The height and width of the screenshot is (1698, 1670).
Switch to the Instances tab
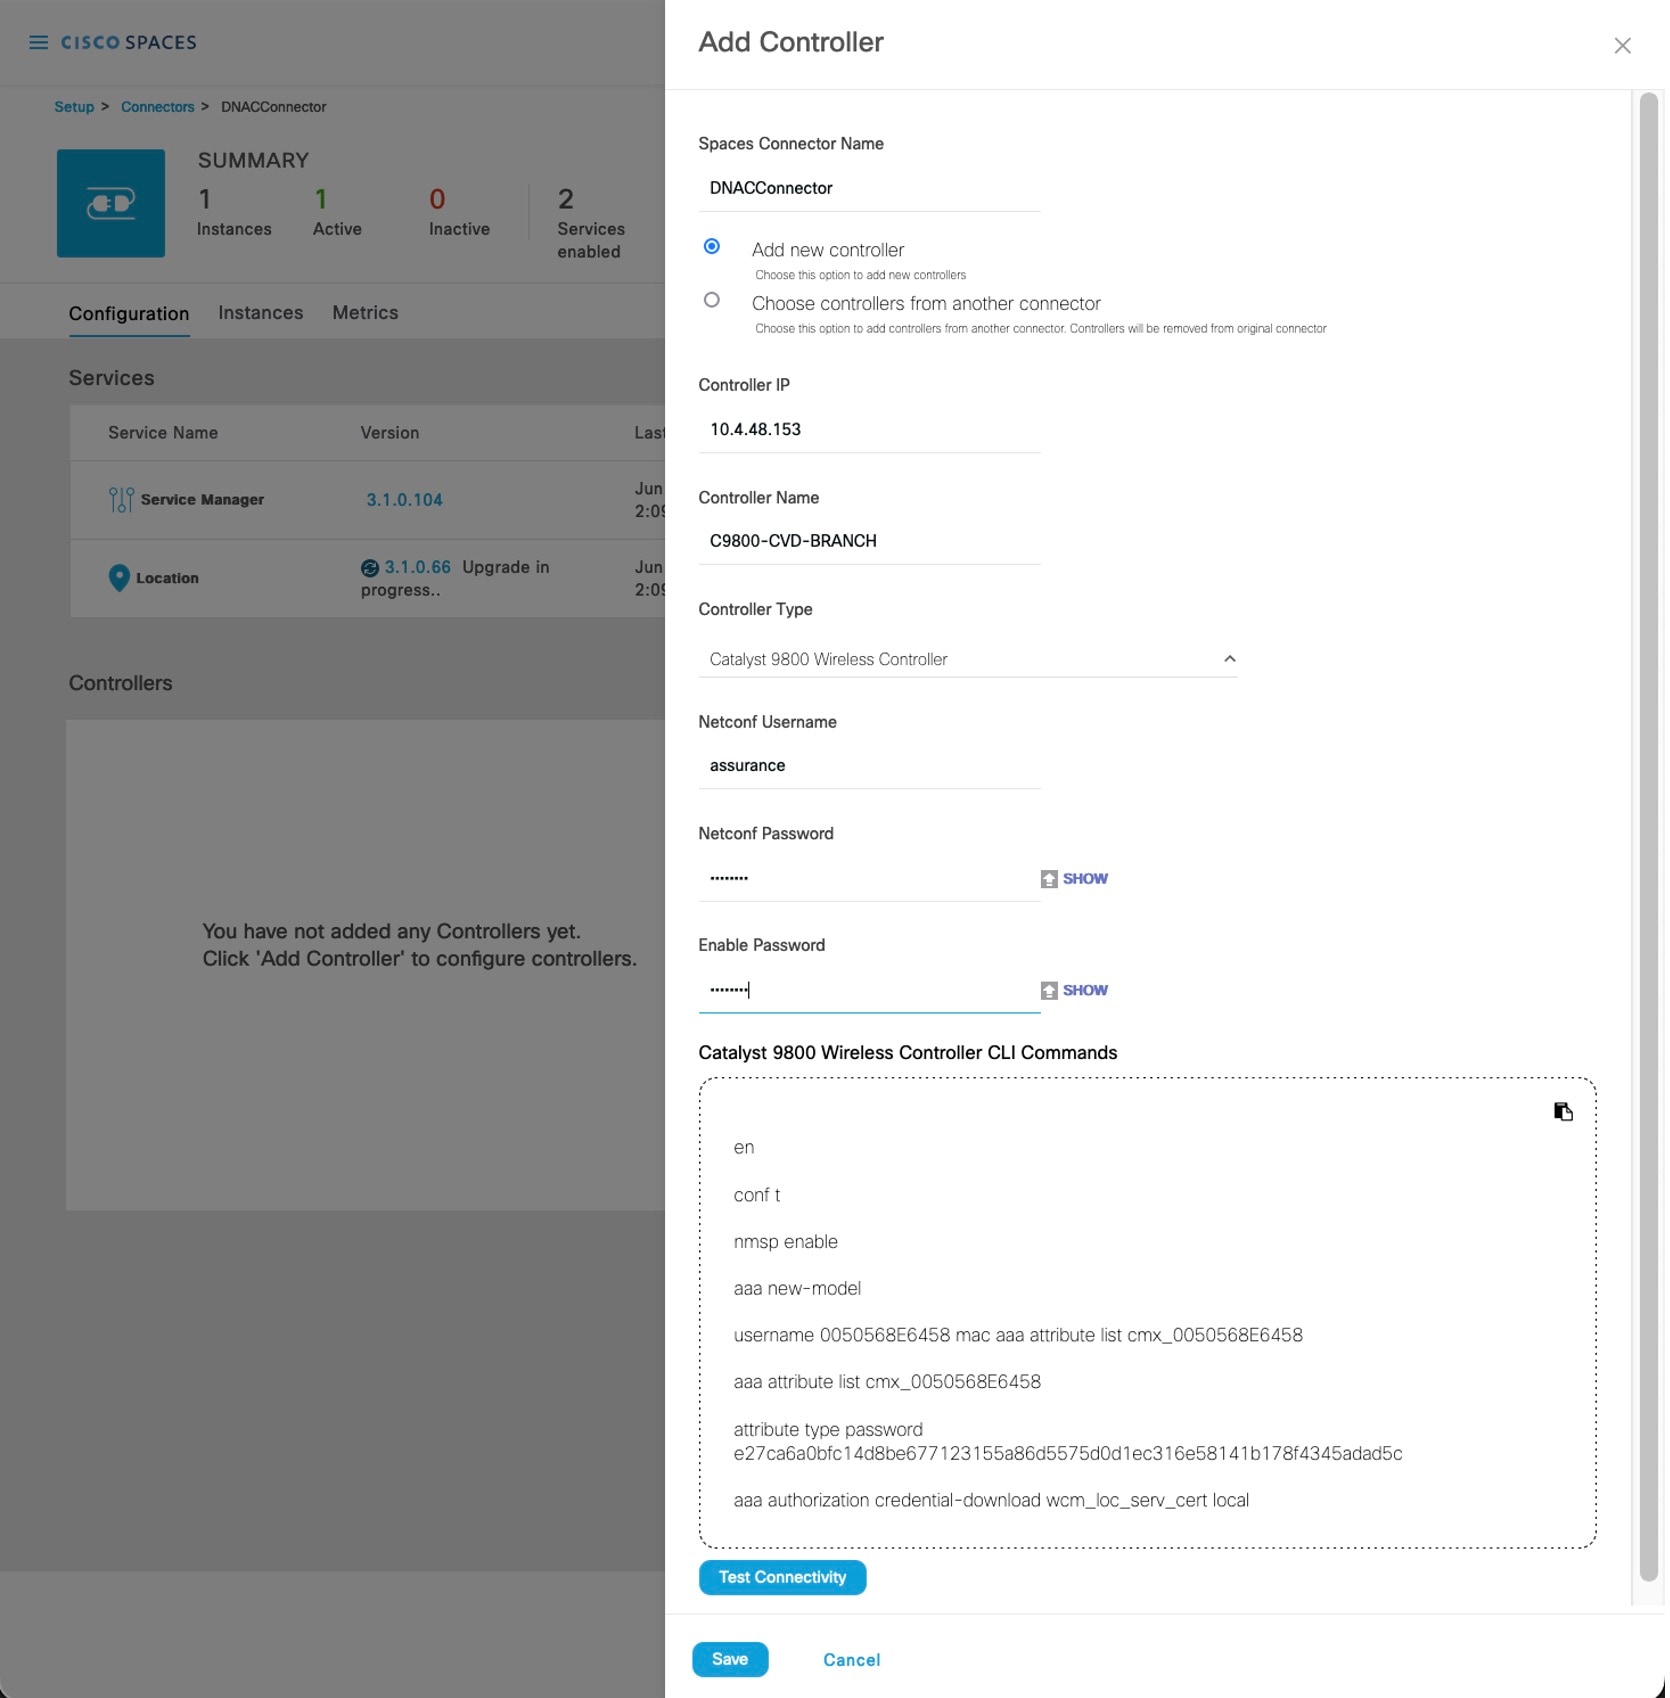coord(261,313)
